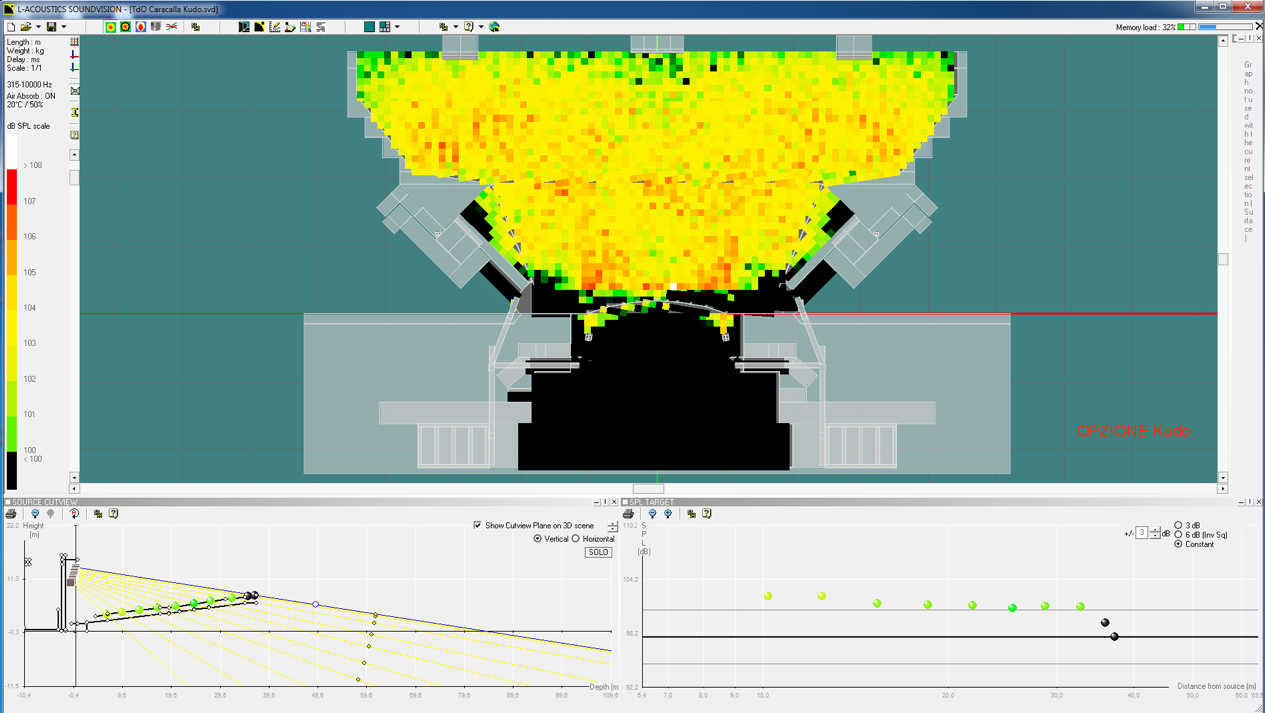Viewport: 1265px width, 713px height.
Task: Click the +/- dB tolerance stepper arrows
Action: 1155,533
